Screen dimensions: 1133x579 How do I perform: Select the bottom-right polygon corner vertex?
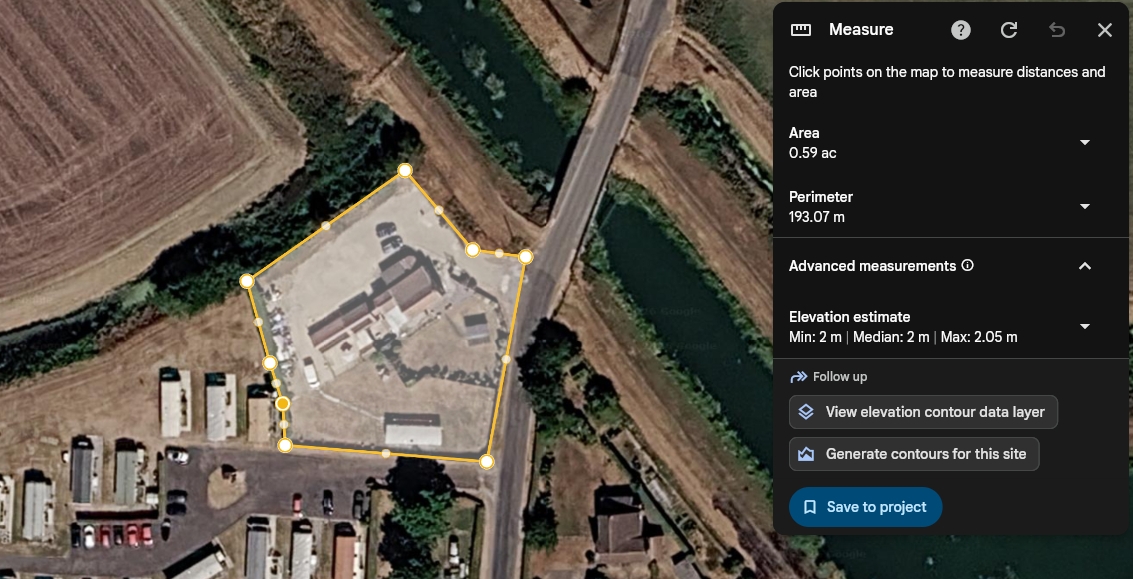click(x=487, y=461)
